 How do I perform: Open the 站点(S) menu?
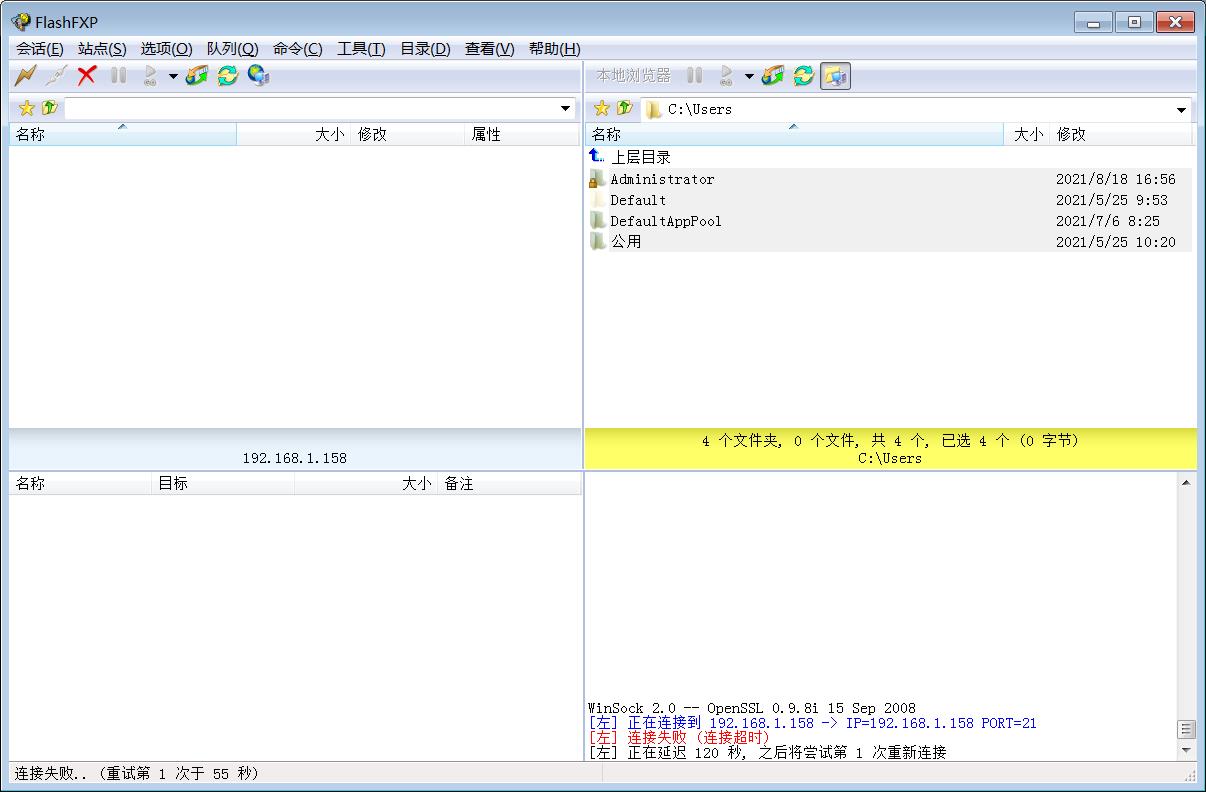(102, 48)
